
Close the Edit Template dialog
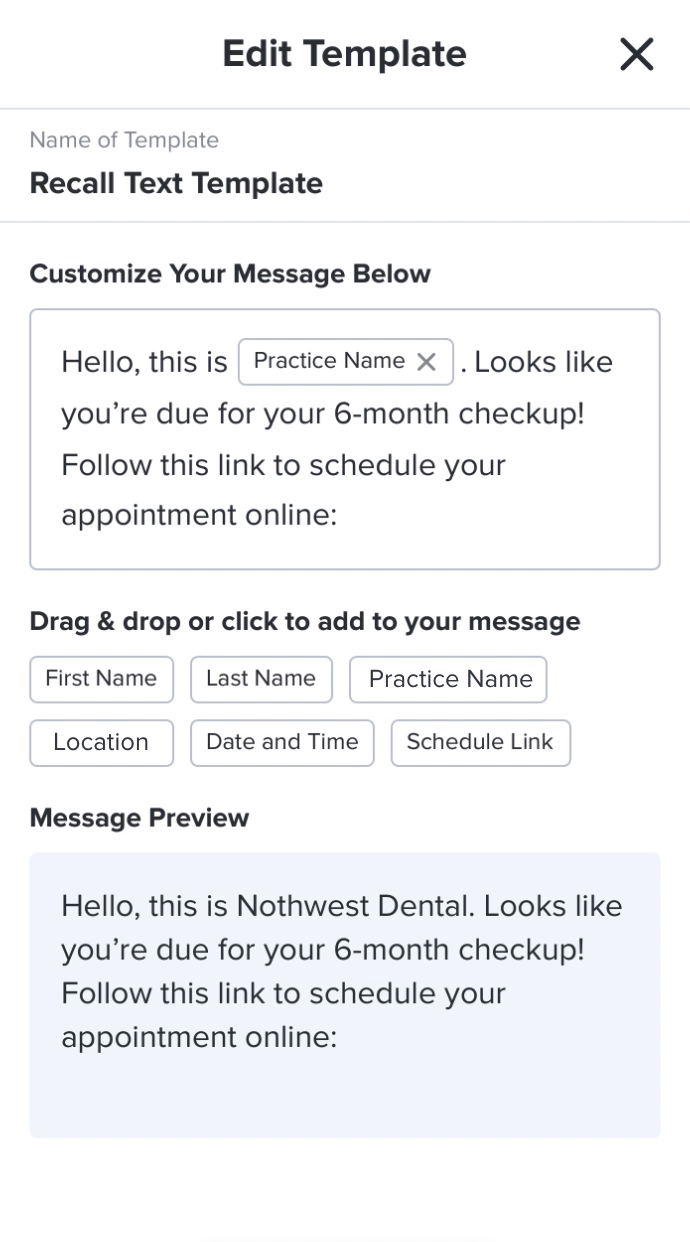coord(636,54)
